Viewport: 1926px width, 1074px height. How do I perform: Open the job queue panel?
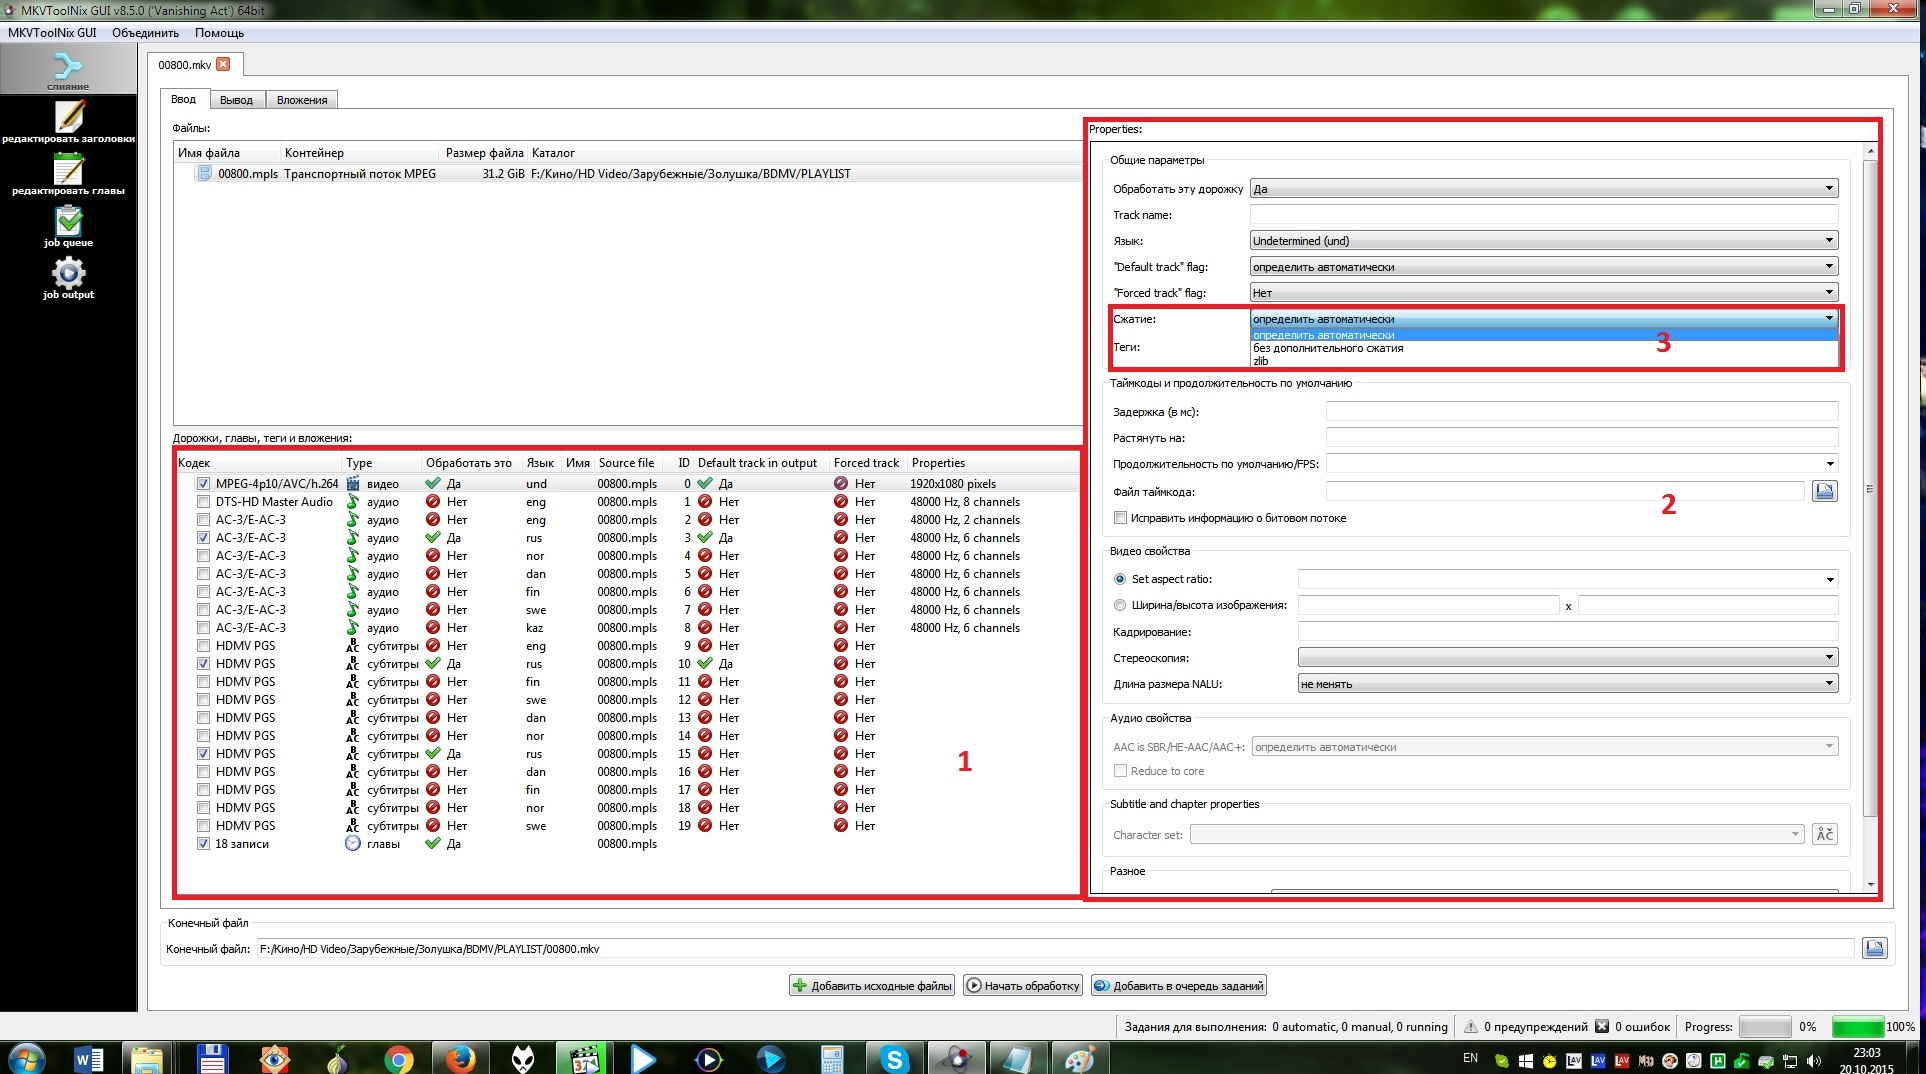coord(68,226)
